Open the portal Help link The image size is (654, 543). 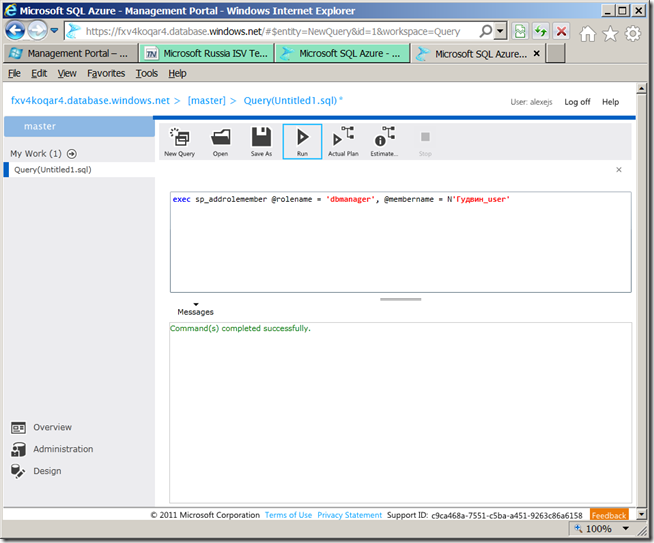tap(610, 102)
